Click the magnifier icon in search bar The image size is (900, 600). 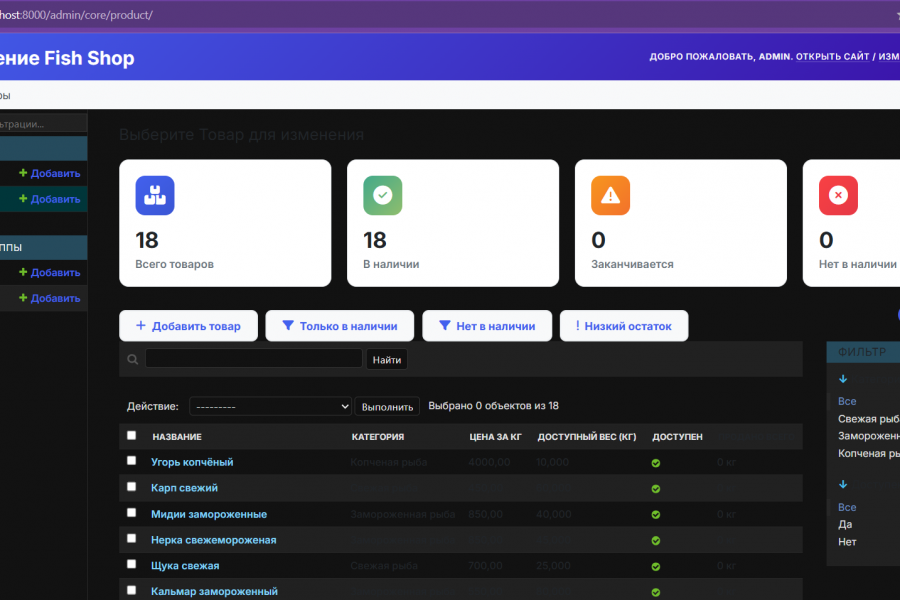pos(133,359)
